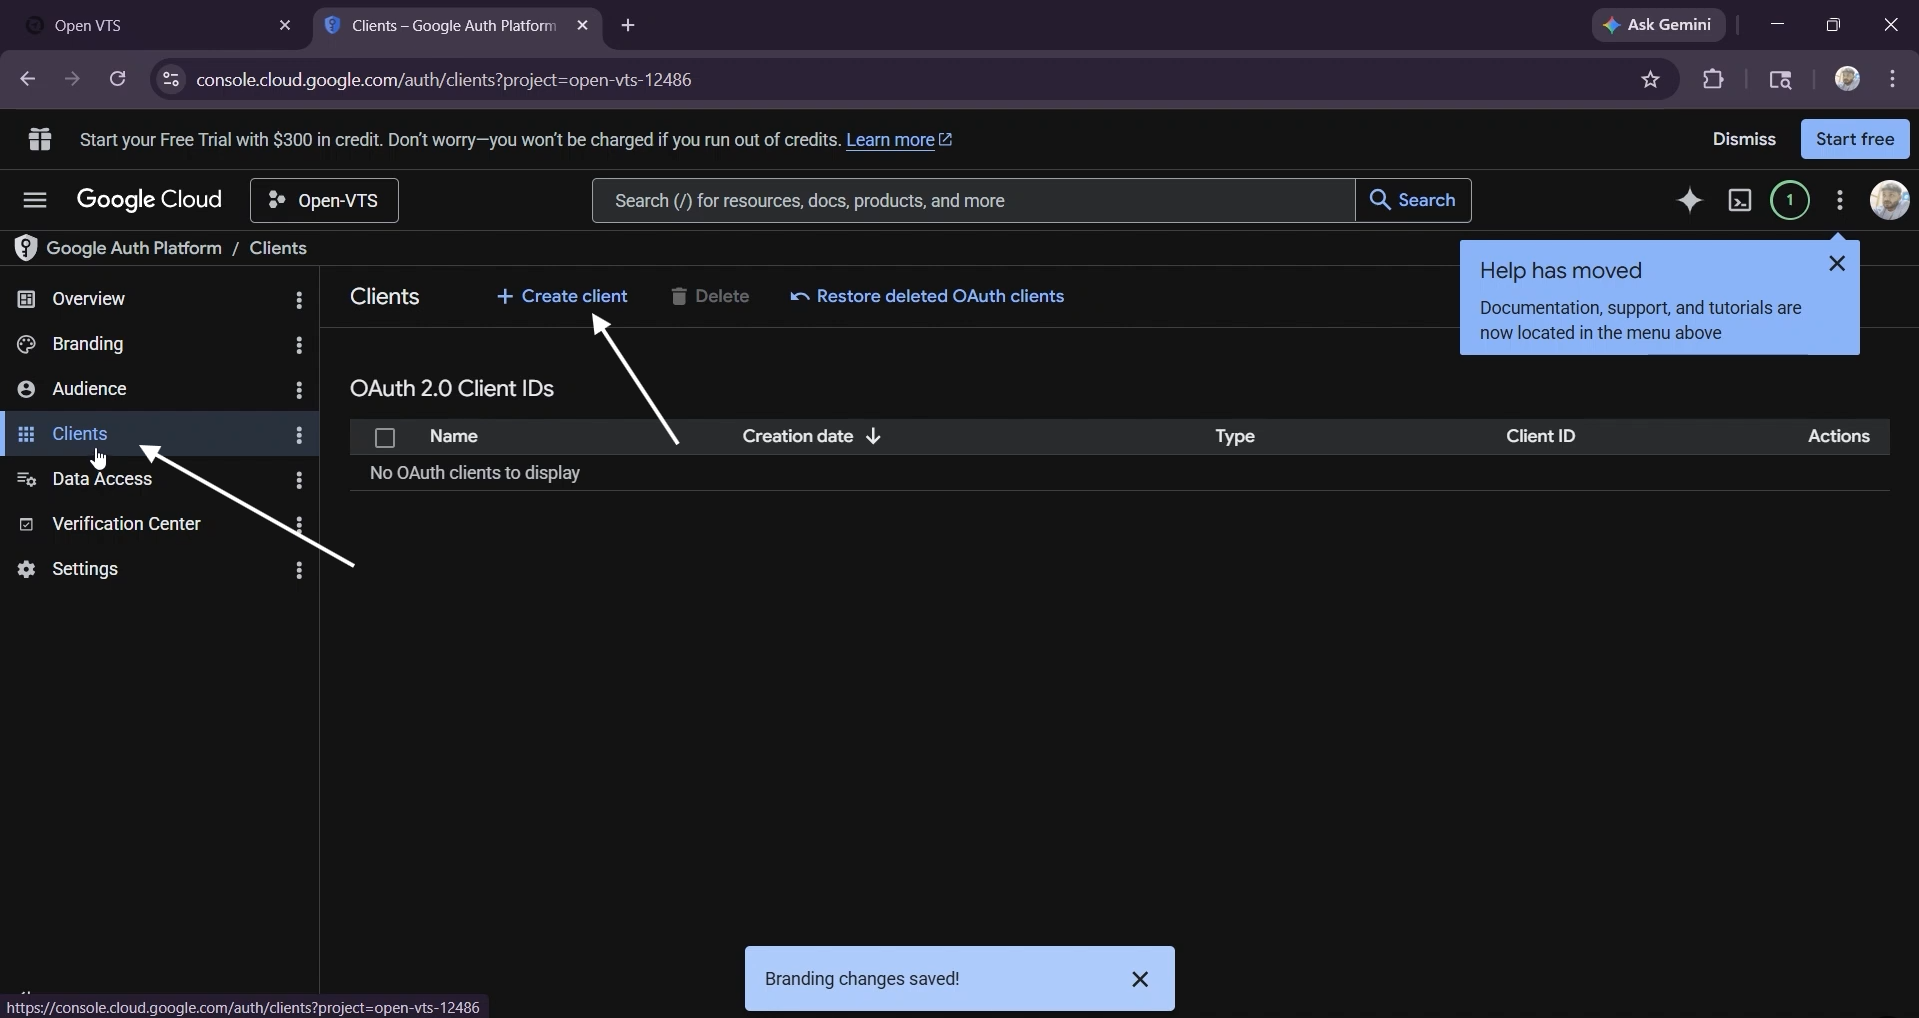
Task: Bookmark this page with the star icon
Action: coord(1651,80)
